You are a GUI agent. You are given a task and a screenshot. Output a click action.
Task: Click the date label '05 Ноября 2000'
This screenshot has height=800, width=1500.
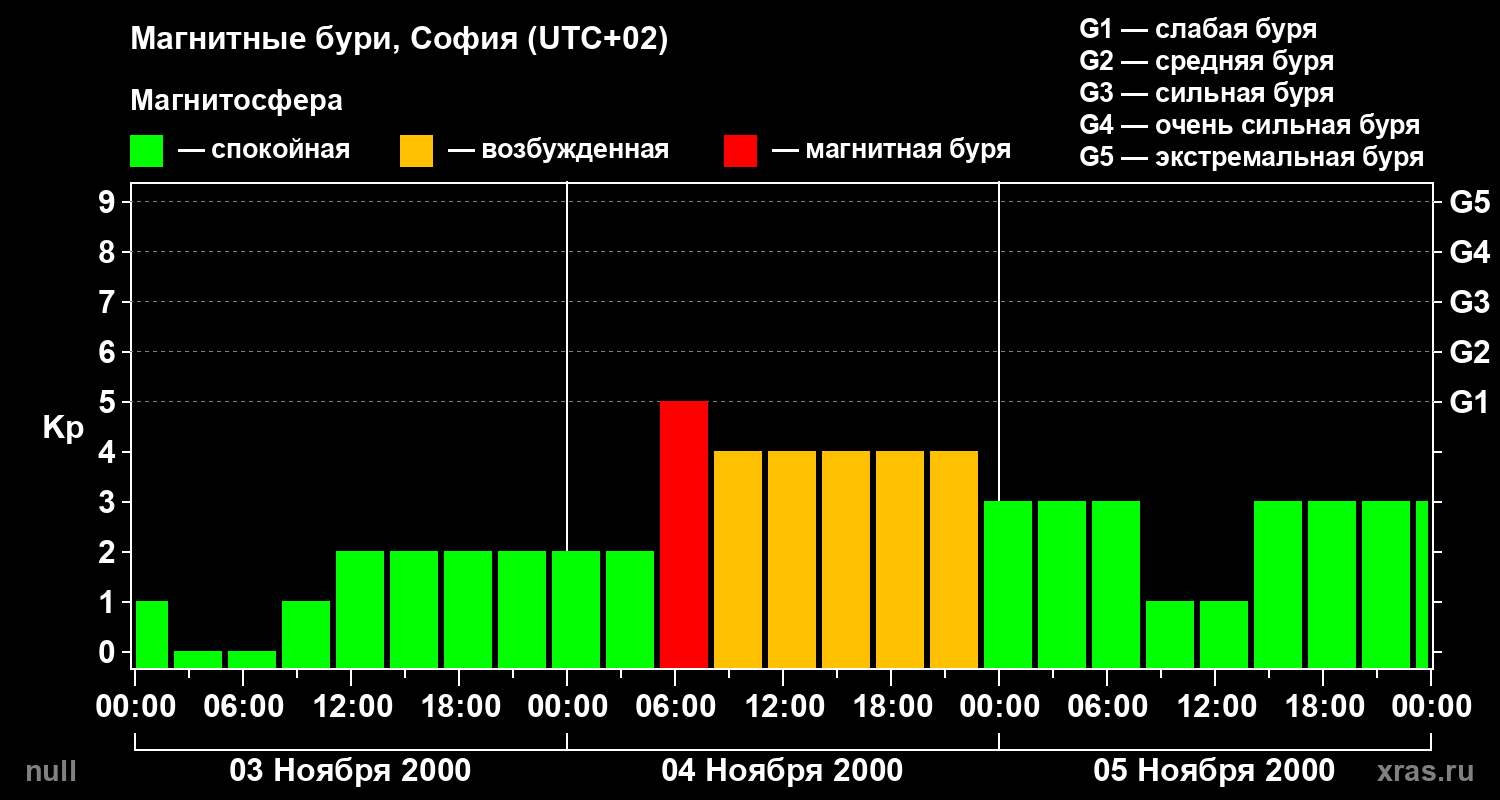1214,771
